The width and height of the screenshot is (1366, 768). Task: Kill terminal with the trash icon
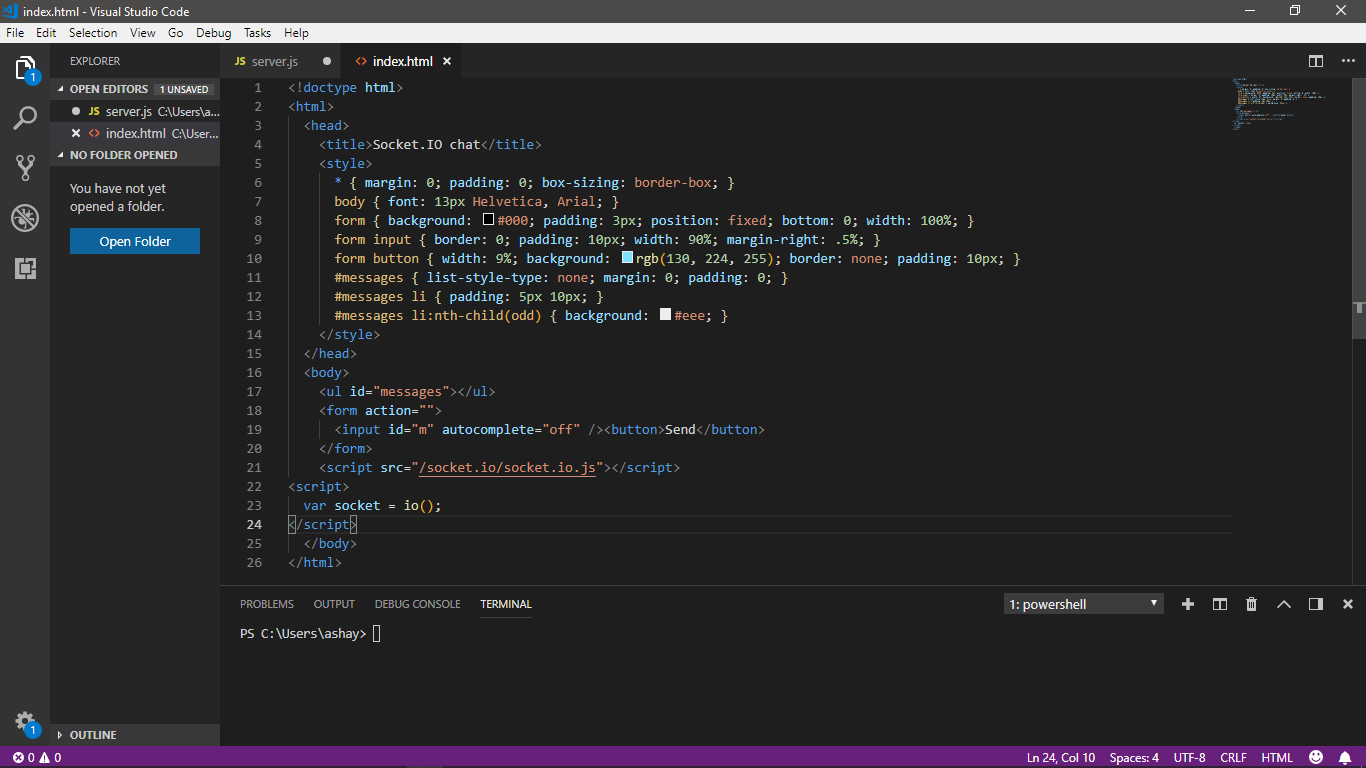[1251, 604]
